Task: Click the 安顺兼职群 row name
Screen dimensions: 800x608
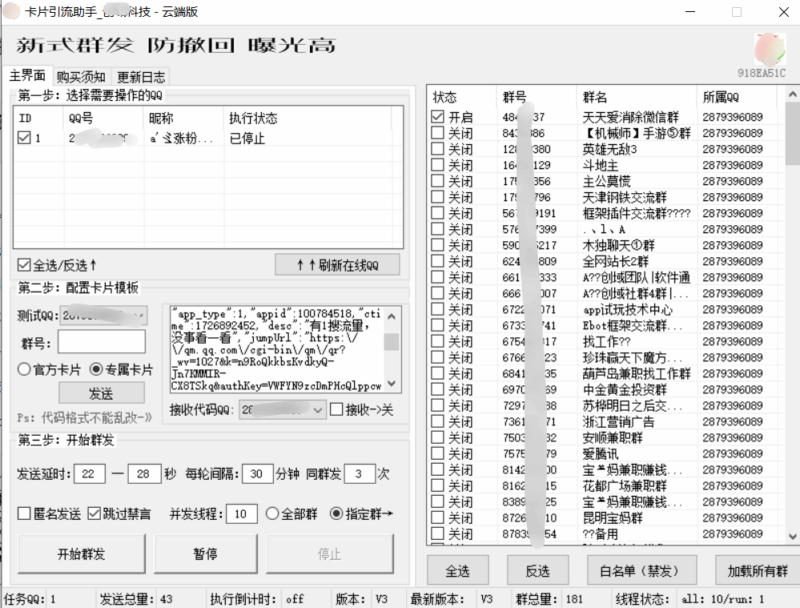Action: coord(612,438)
